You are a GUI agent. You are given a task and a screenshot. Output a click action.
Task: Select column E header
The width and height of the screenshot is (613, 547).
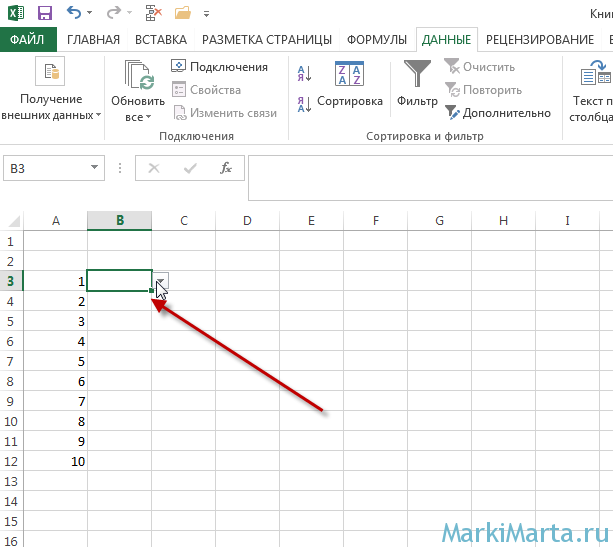[x=312, y=221]
